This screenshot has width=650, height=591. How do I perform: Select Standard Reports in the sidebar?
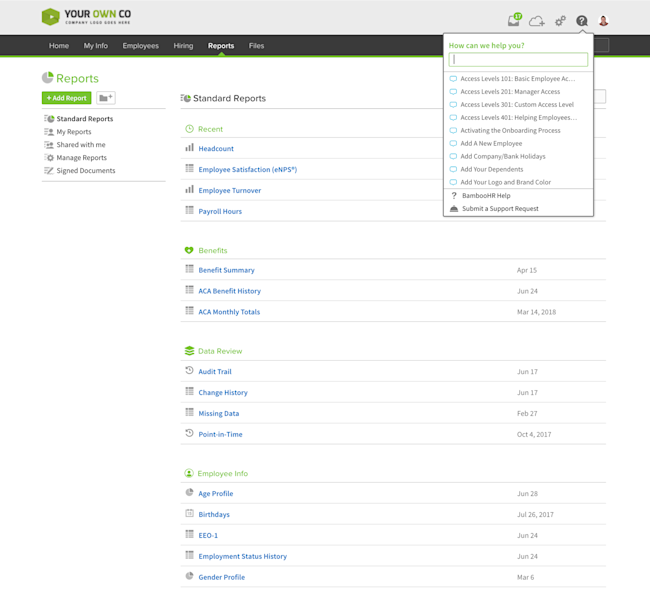(x=85, y=119)
